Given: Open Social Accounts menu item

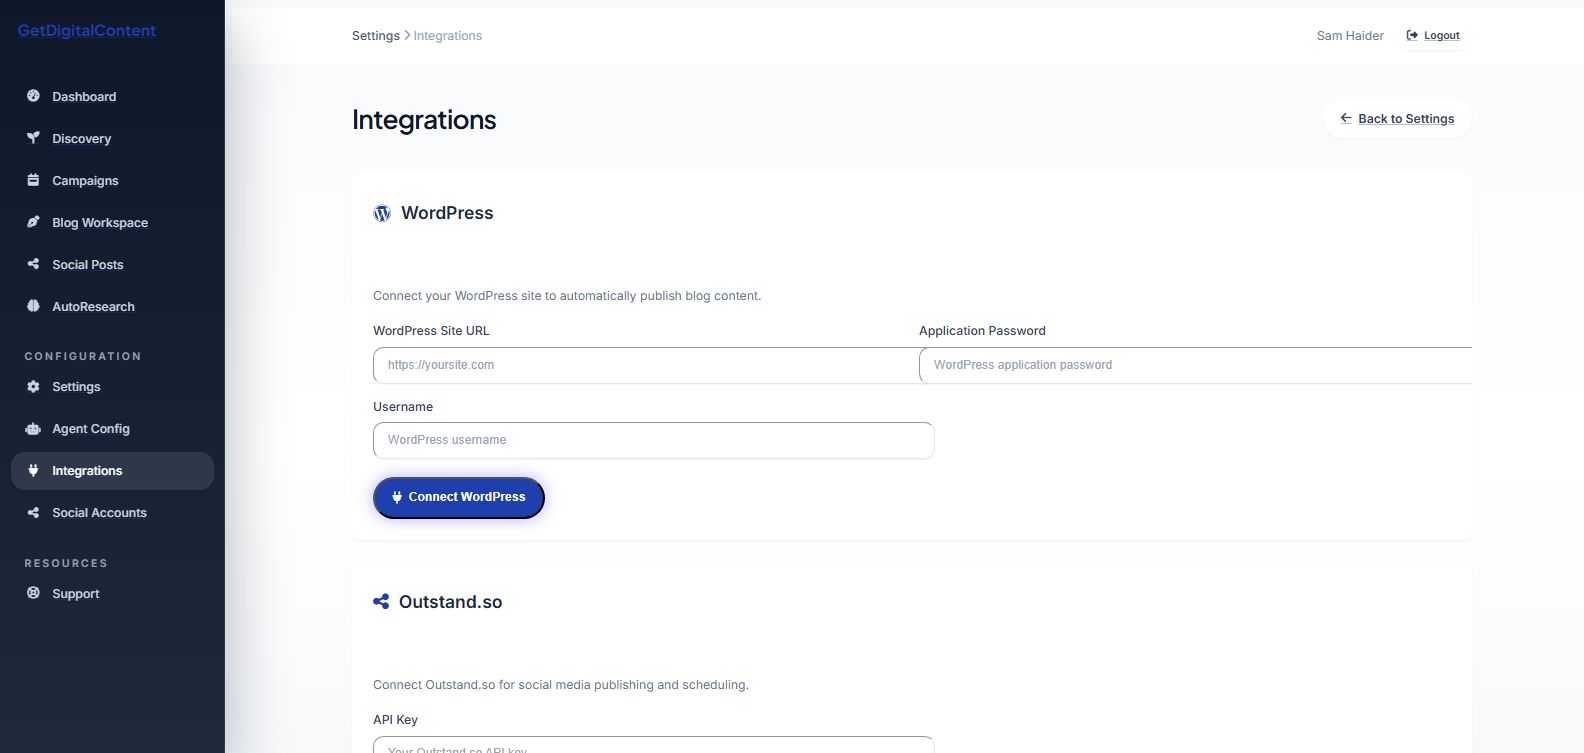Looking at the screenshot, I should (x=112, y=512).
